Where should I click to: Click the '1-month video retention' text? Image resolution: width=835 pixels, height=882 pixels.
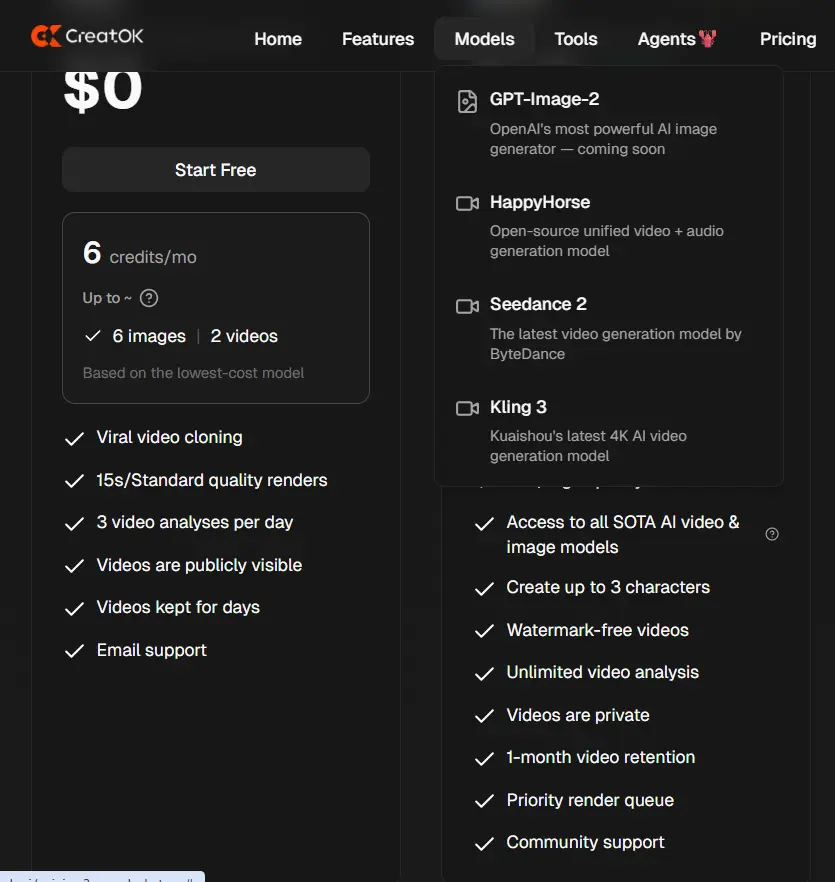600,757
